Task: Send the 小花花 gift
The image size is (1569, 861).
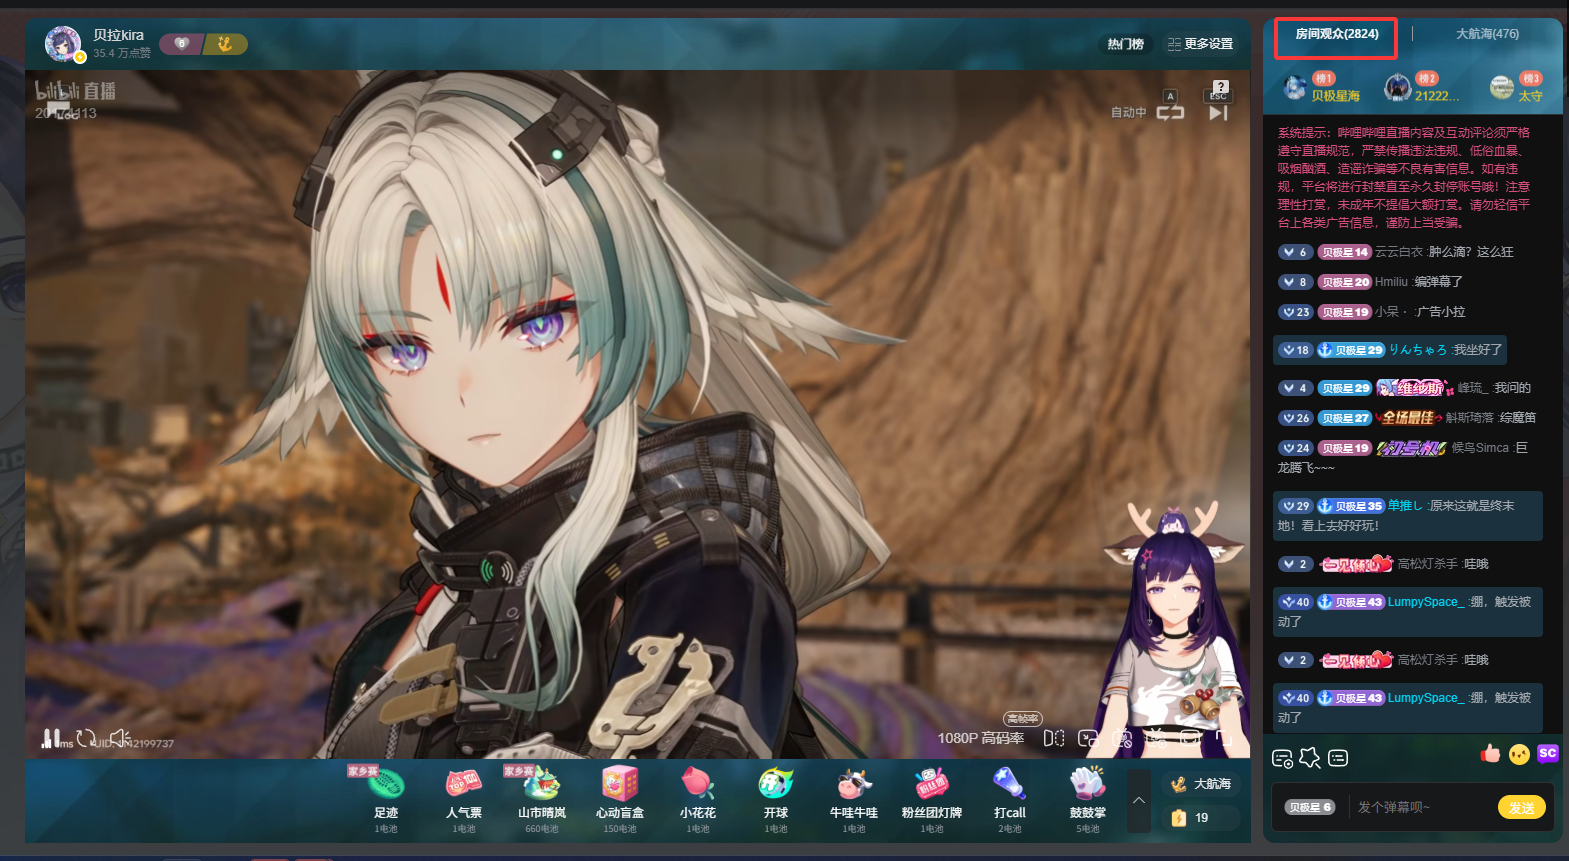Action: tap(698, 800)
